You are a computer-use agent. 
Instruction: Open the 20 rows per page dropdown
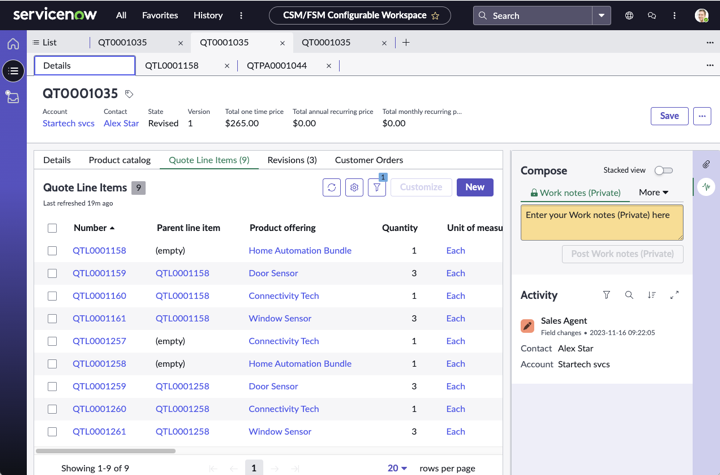(x=397, y=468)
